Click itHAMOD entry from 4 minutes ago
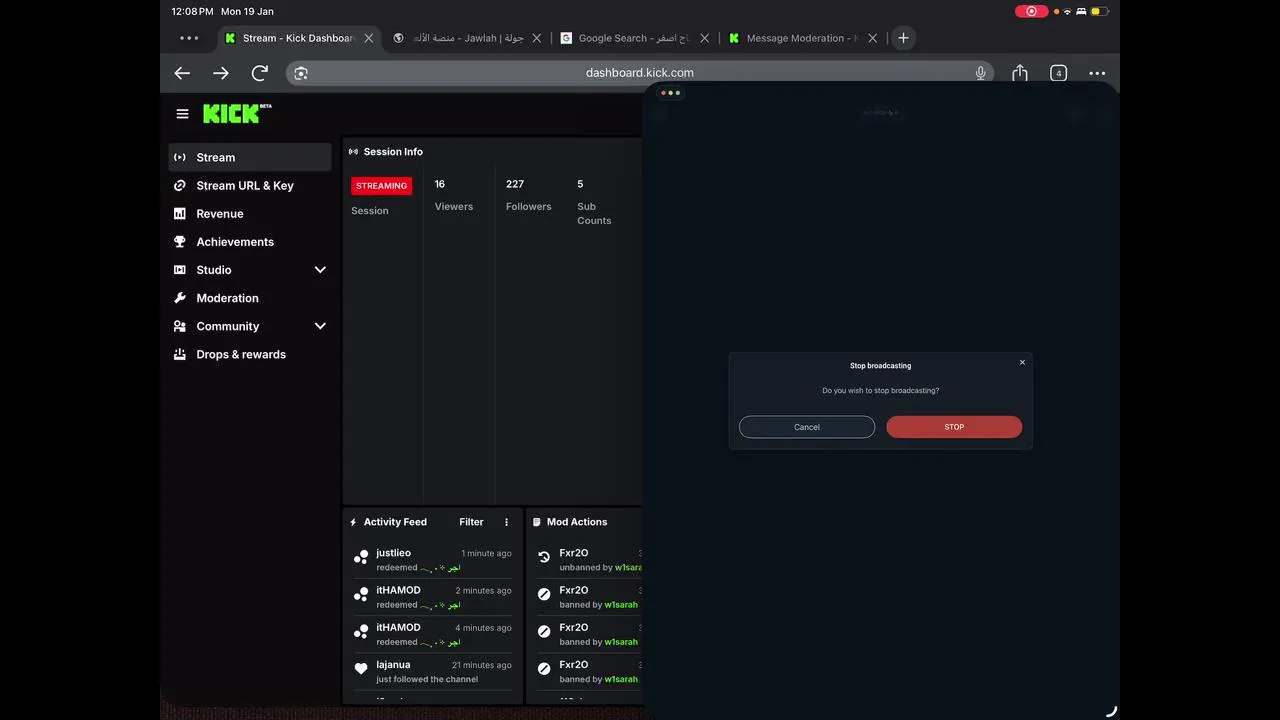 click(433, 634)
